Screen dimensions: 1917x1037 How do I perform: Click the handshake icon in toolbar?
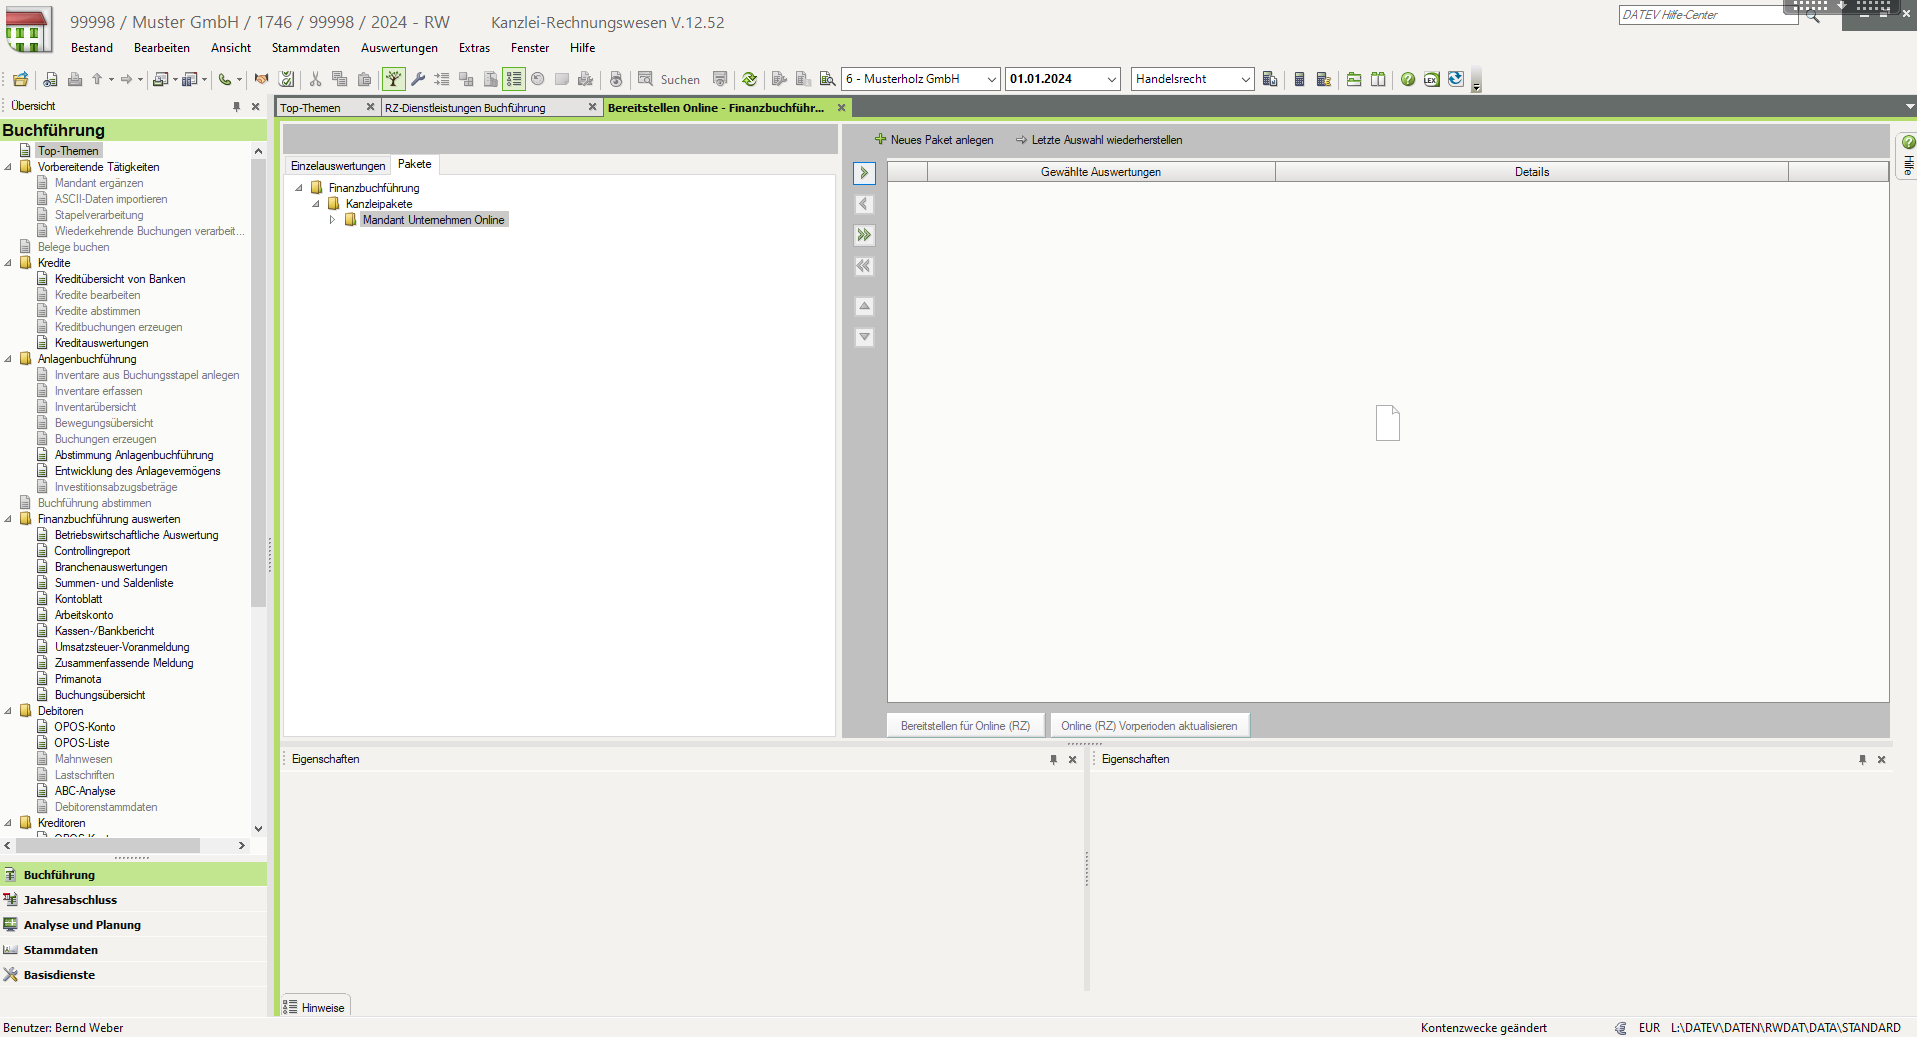(261, 79)
